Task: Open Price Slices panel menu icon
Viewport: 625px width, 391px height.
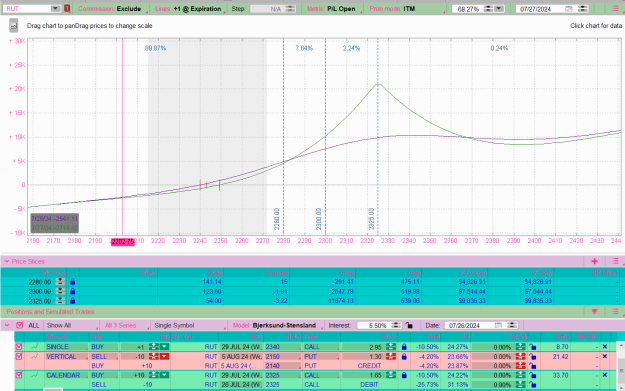Action: 615,261
